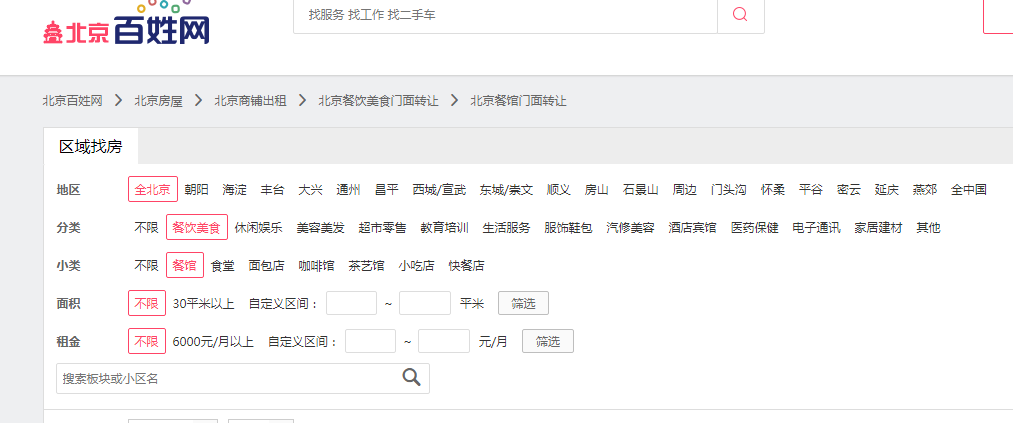Screen dimensions: 1013x423
Task: Select 生活服务 category
Action: click(x=506, y=227)
